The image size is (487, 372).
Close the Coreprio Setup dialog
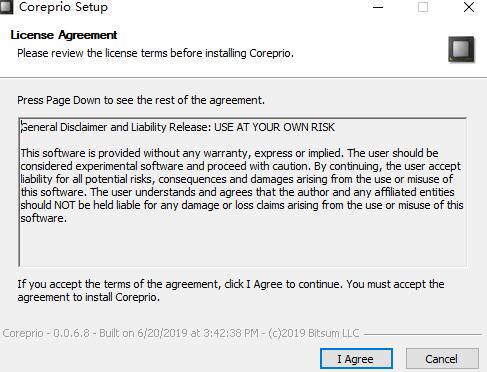point(469,7)
